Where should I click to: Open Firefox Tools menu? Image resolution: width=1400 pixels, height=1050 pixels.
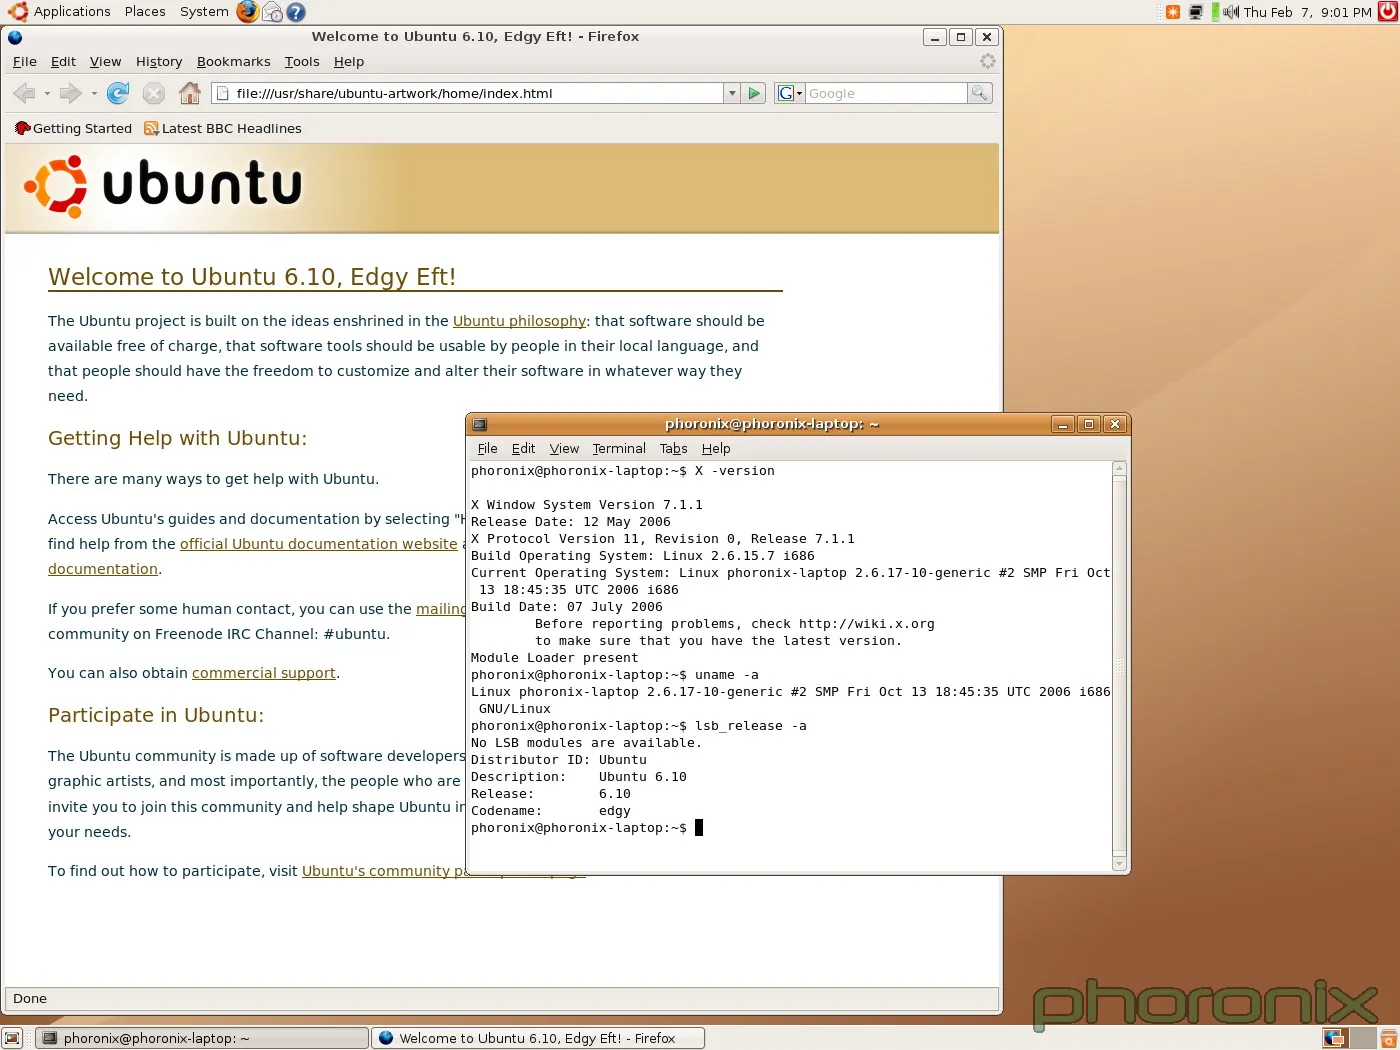tap(302, 61)
